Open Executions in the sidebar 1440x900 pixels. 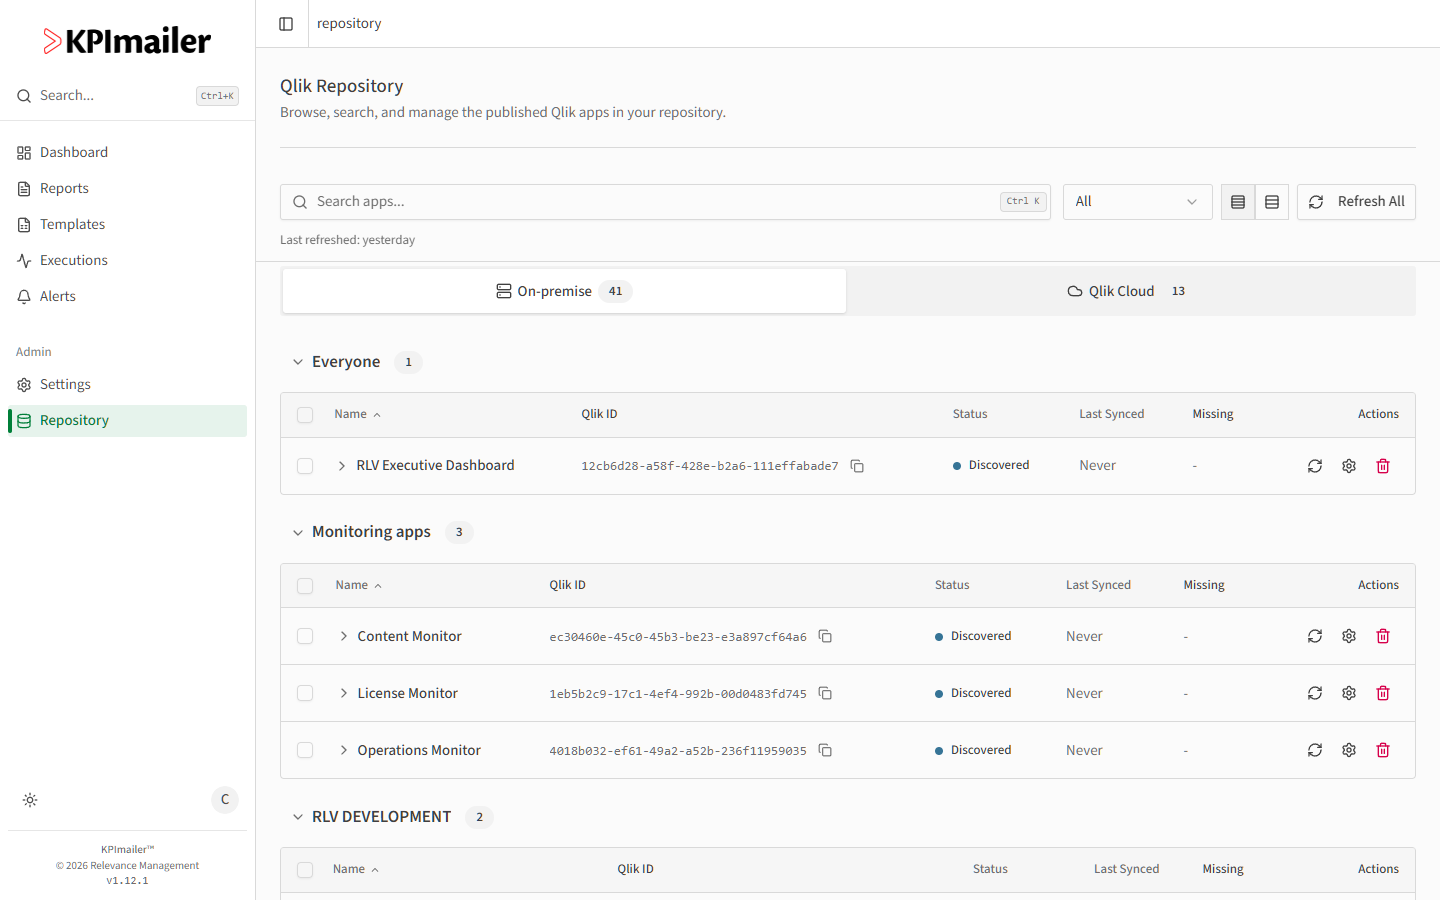(x=127, y=260)
